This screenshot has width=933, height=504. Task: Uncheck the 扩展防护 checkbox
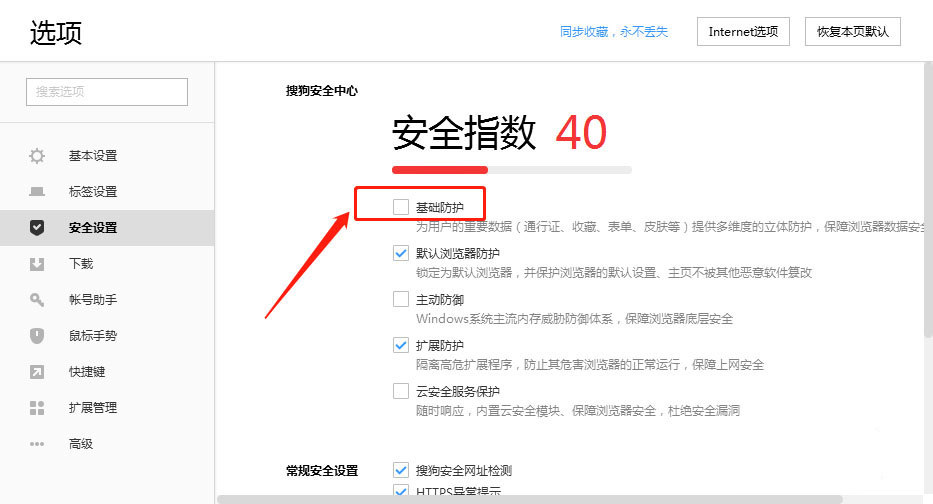point(401,345)
